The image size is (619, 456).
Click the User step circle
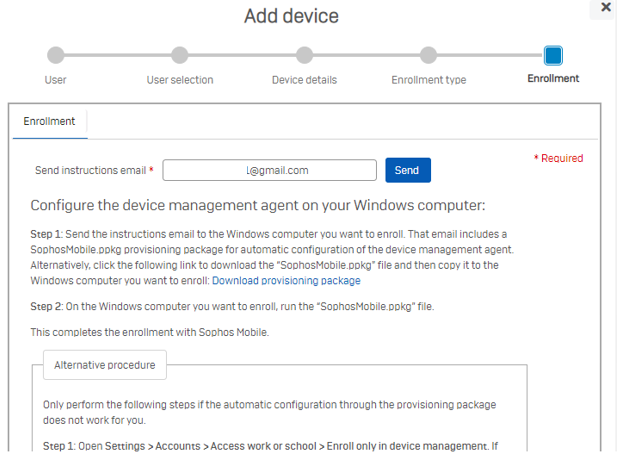(56, 55)
